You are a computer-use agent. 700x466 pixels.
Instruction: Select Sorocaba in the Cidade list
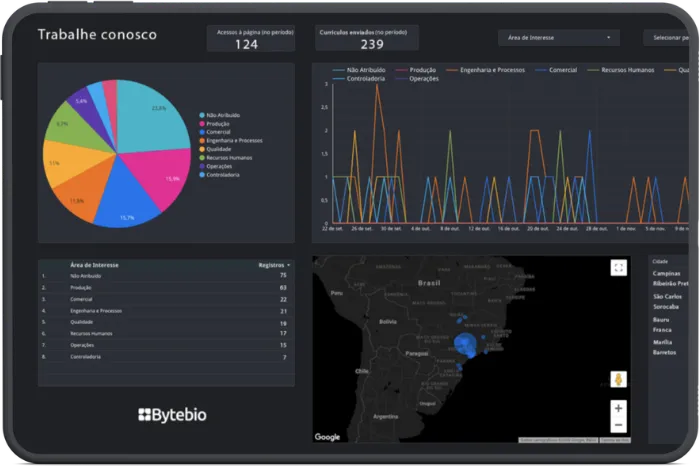click(x=666, y=307)
